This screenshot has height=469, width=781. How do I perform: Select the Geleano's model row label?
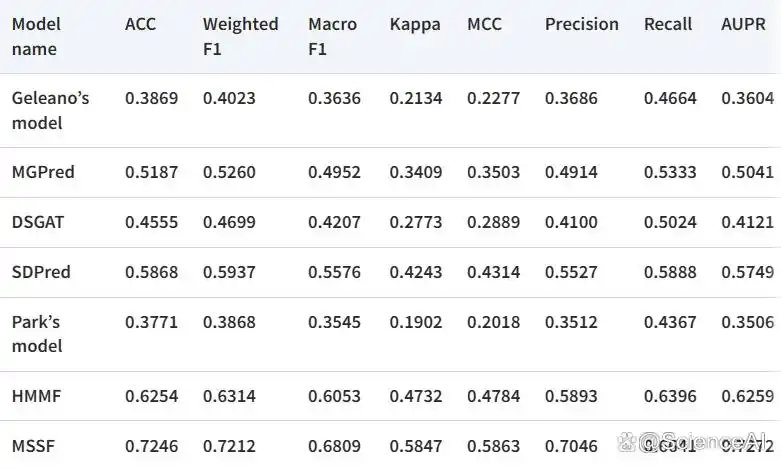coord(50,110)
